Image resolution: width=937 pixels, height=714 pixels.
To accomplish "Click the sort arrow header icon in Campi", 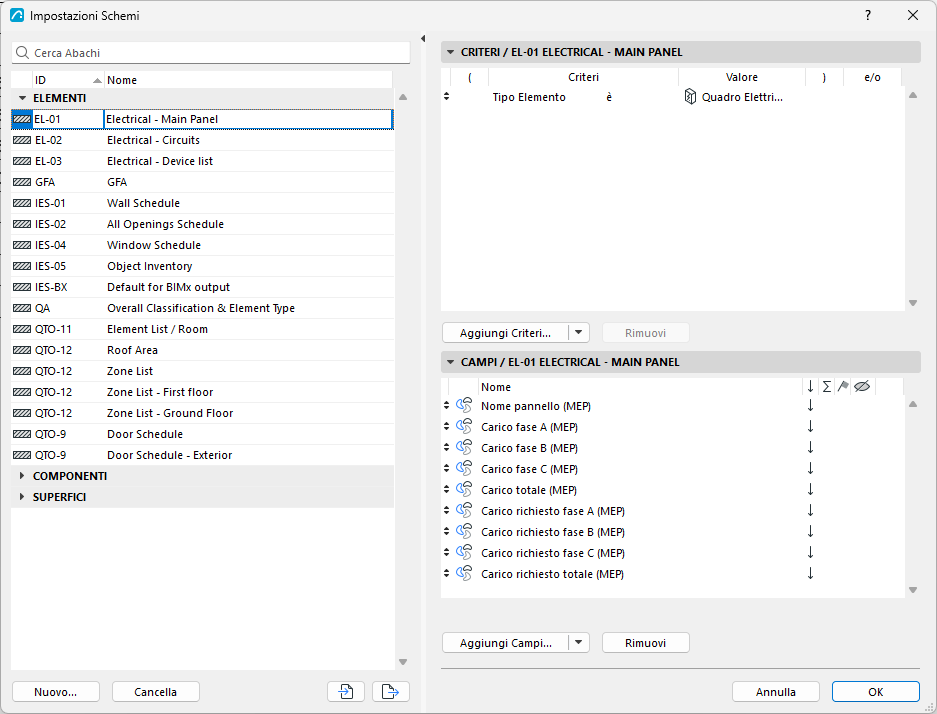I will 810,387.
